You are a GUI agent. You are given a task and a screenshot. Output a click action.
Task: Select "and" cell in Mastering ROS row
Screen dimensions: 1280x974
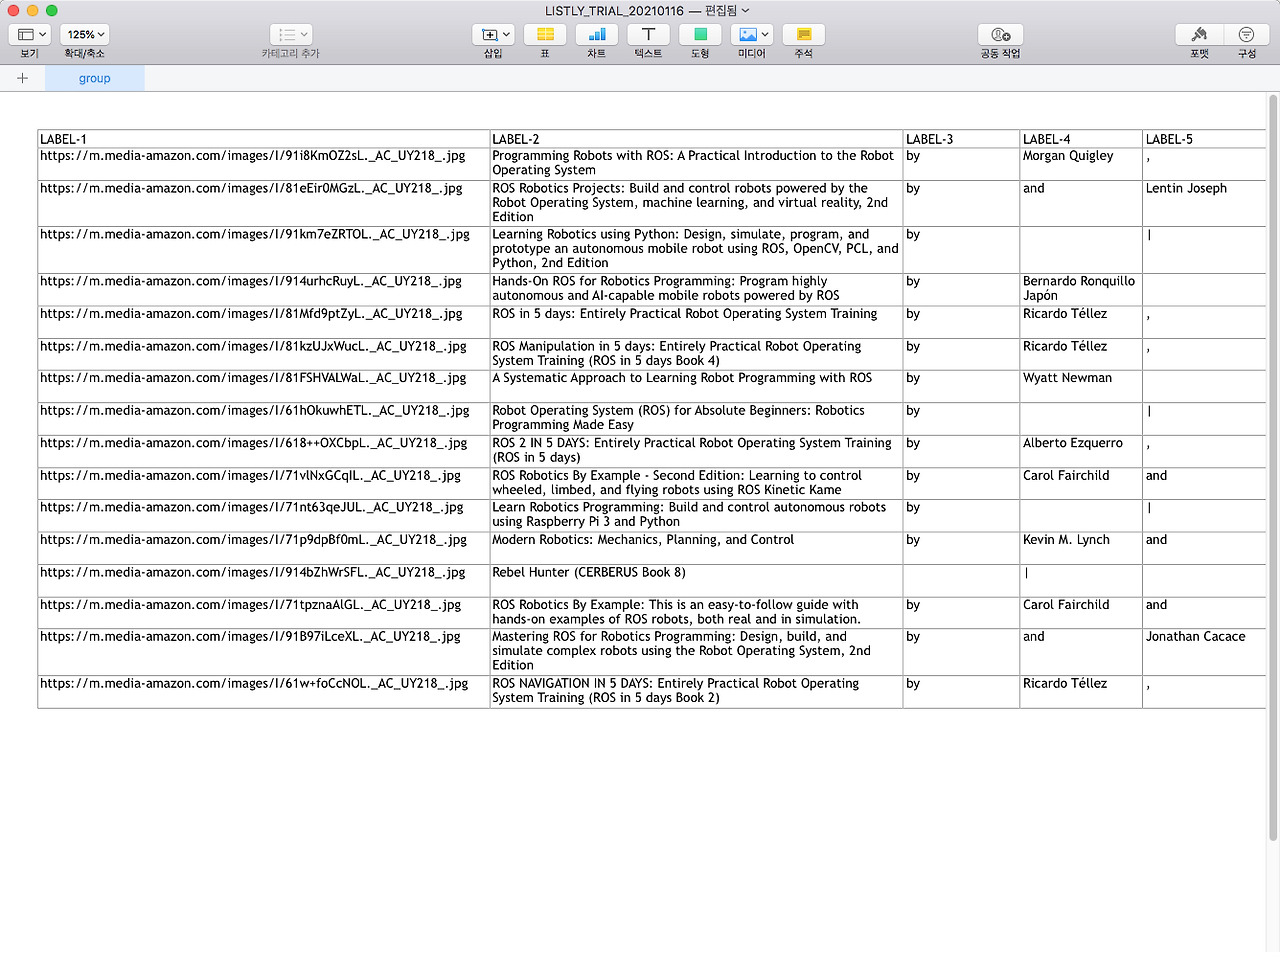[1081, 651]
